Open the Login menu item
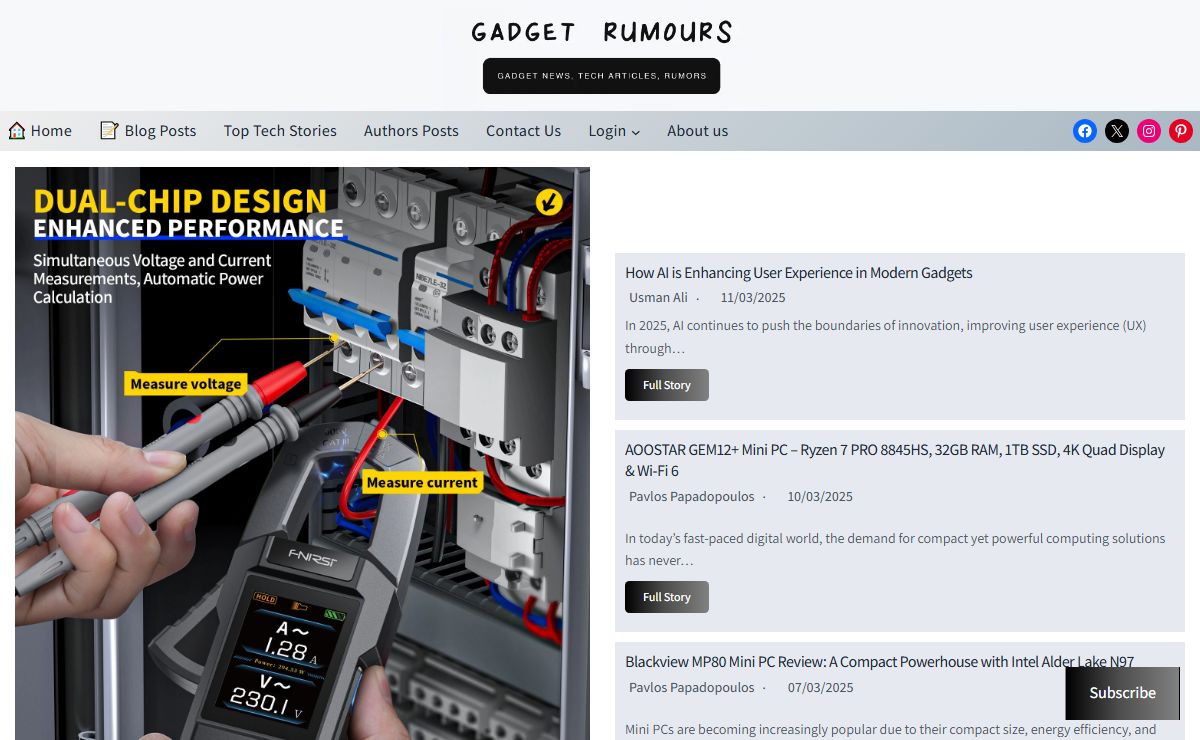 (x=607, y=131)
